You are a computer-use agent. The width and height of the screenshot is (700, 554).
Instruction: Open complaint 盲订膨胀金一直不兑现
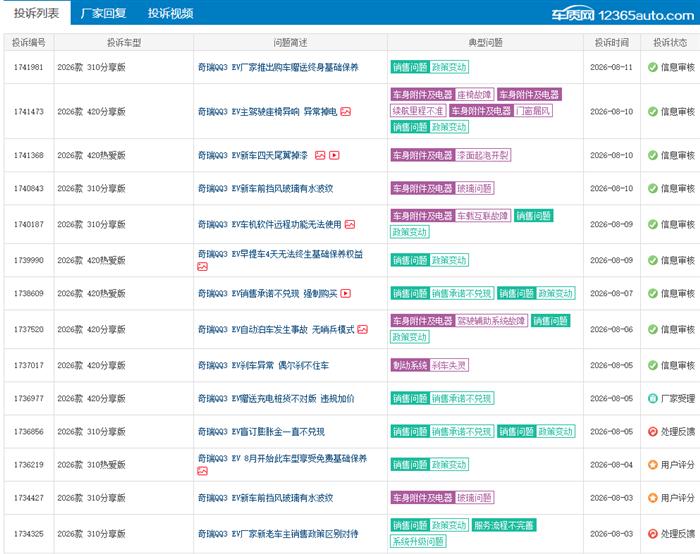tap(261, 432)
